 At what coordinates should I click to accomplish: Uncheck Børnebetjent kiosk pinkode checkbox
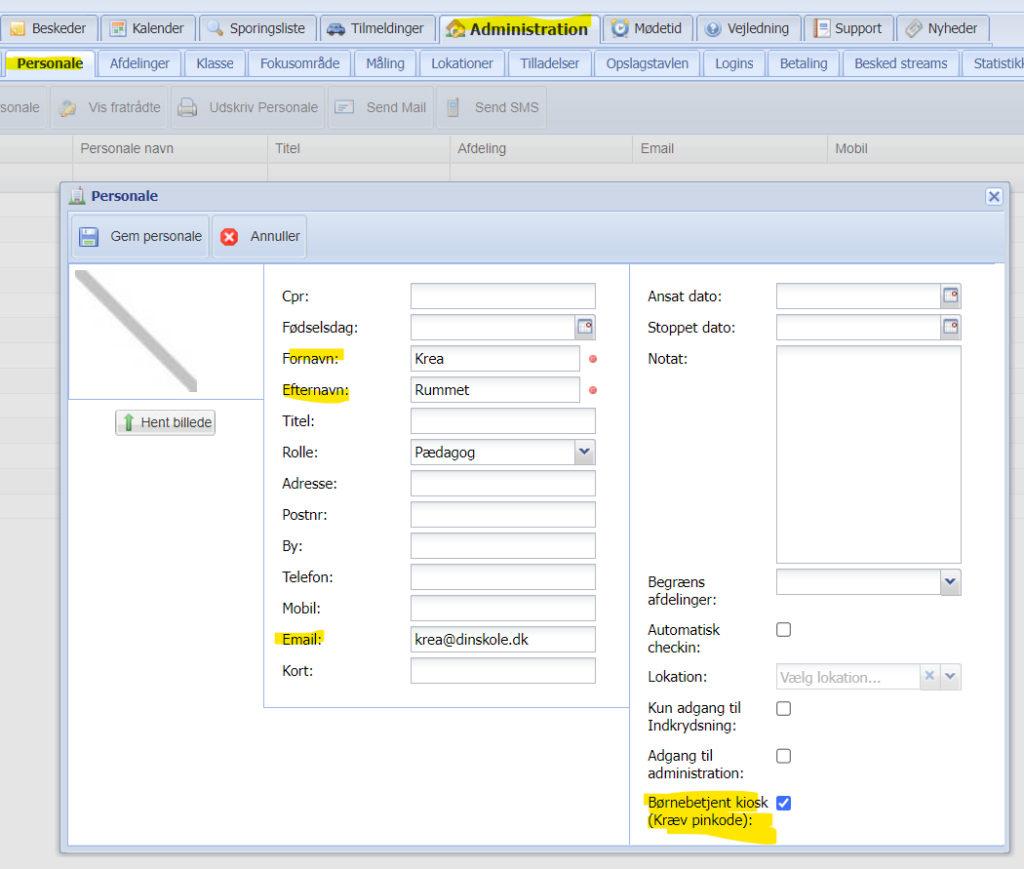[784, 802]
